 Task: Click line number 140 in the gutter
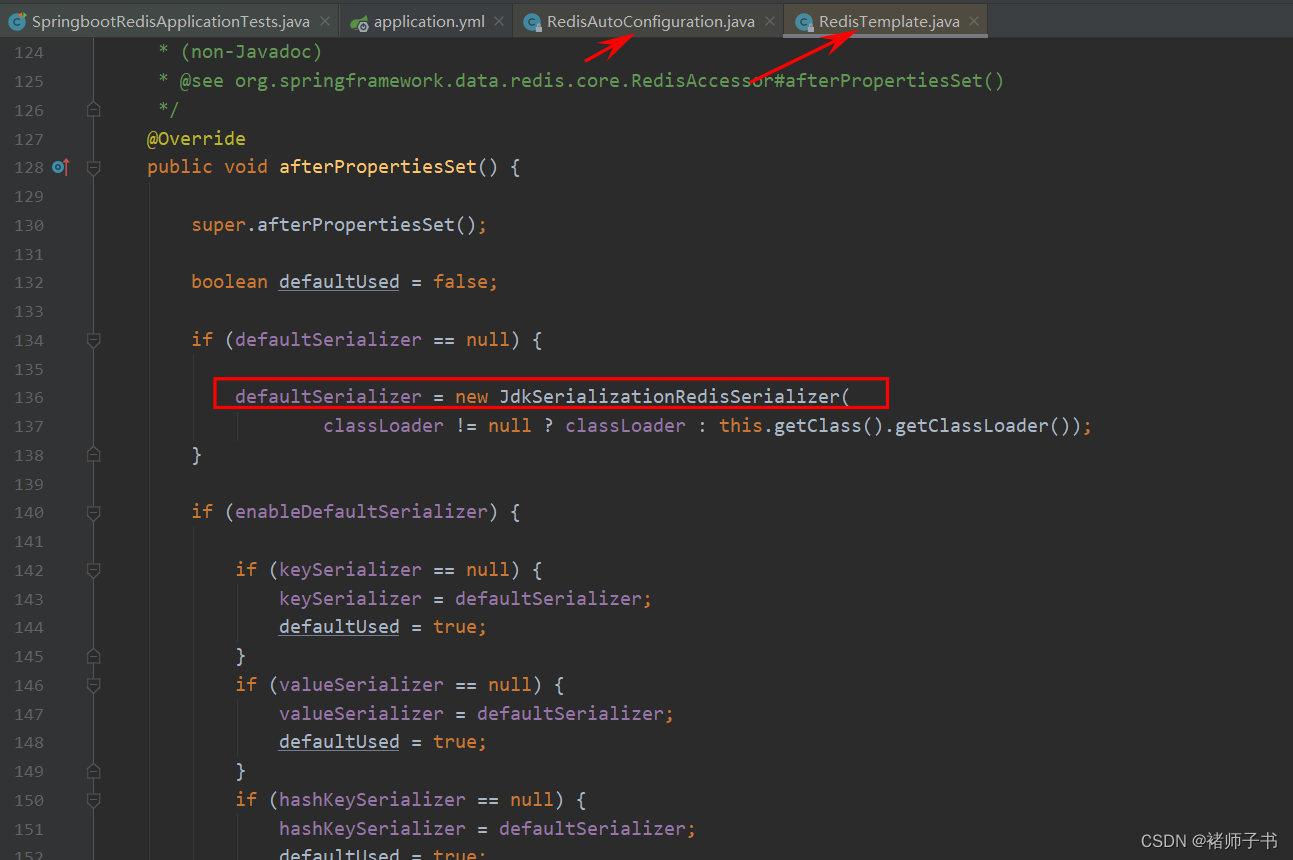[x=29, y=513]
